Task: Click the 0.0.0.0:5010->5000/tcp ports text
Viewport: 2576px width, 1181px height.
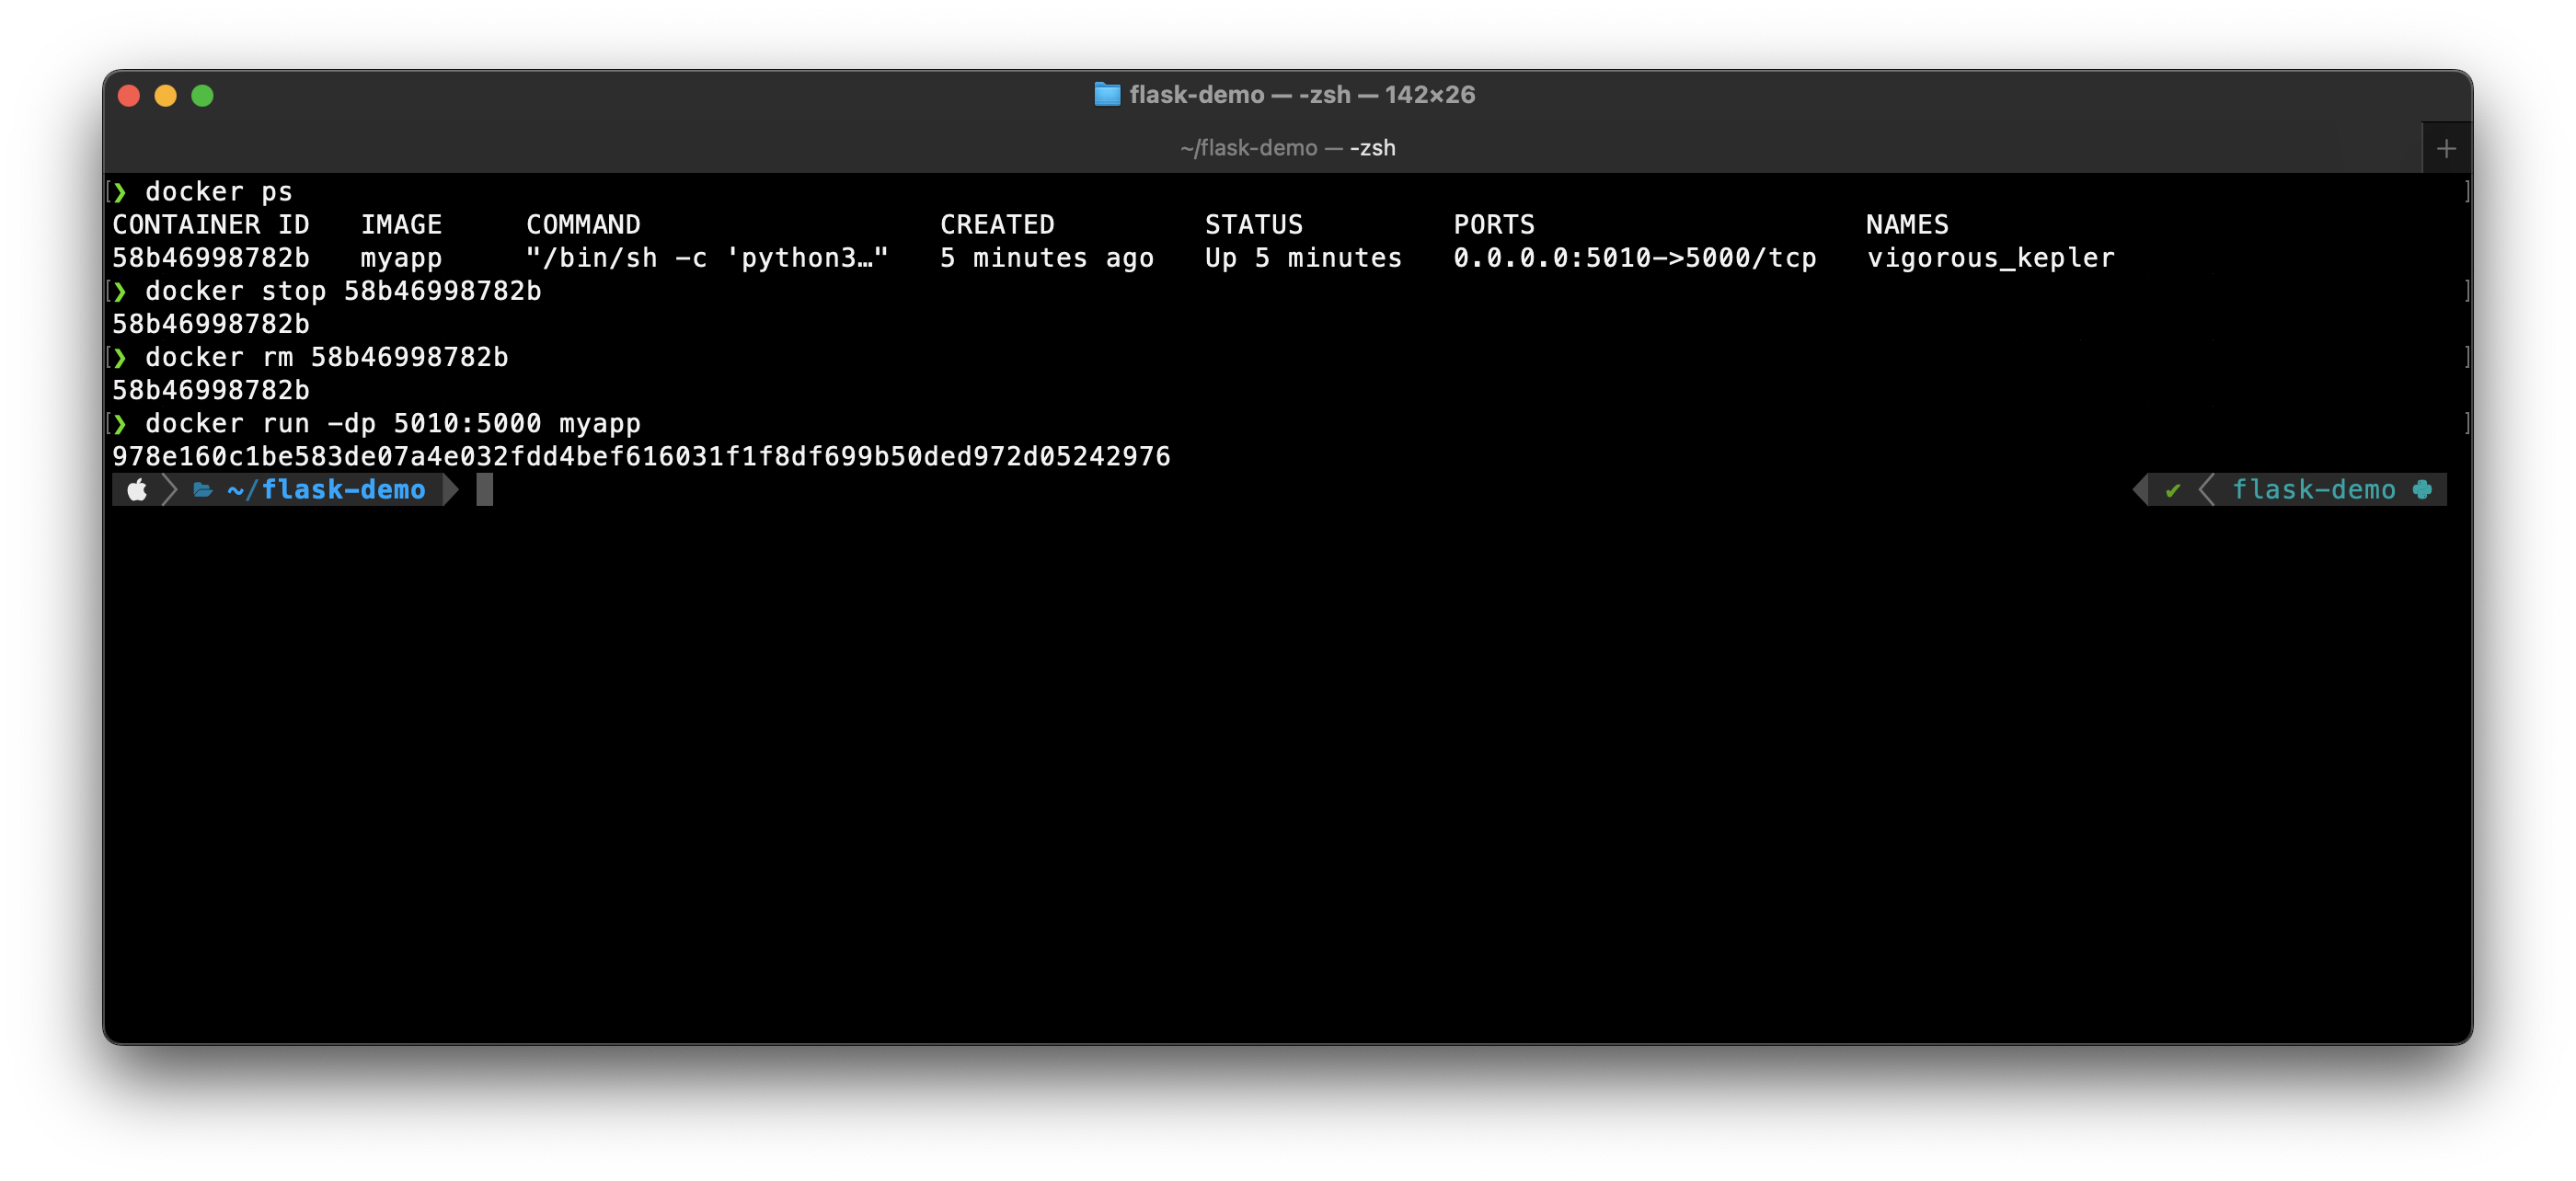Action: (x=1634, y=258)
